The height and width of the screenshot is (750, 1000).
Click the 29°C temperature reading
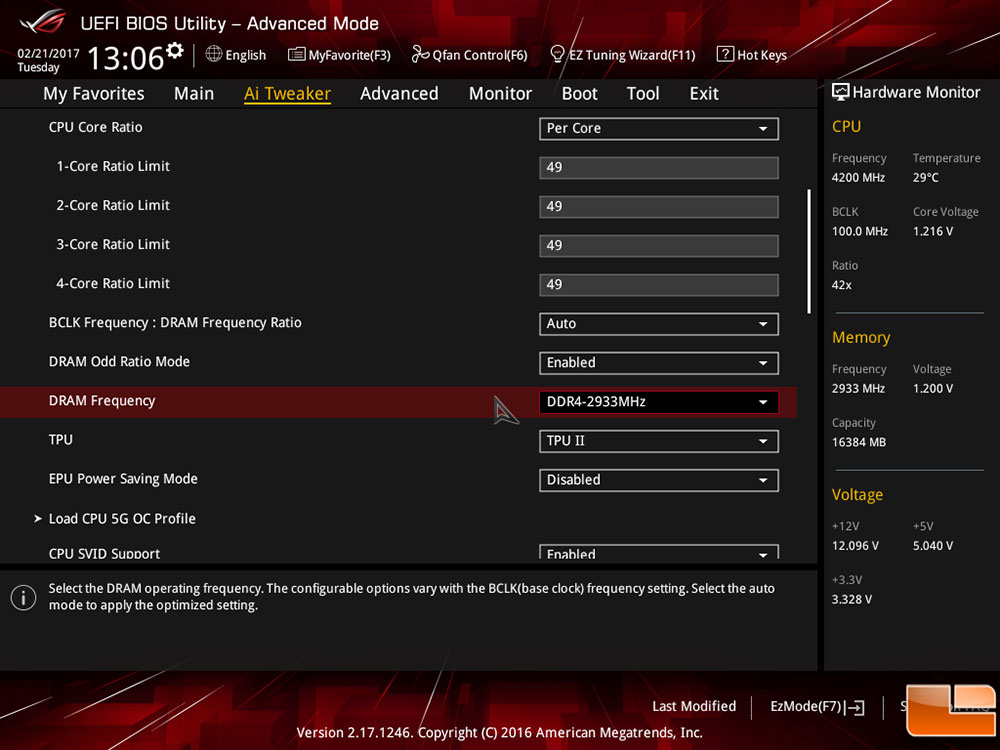coord(925,177)
